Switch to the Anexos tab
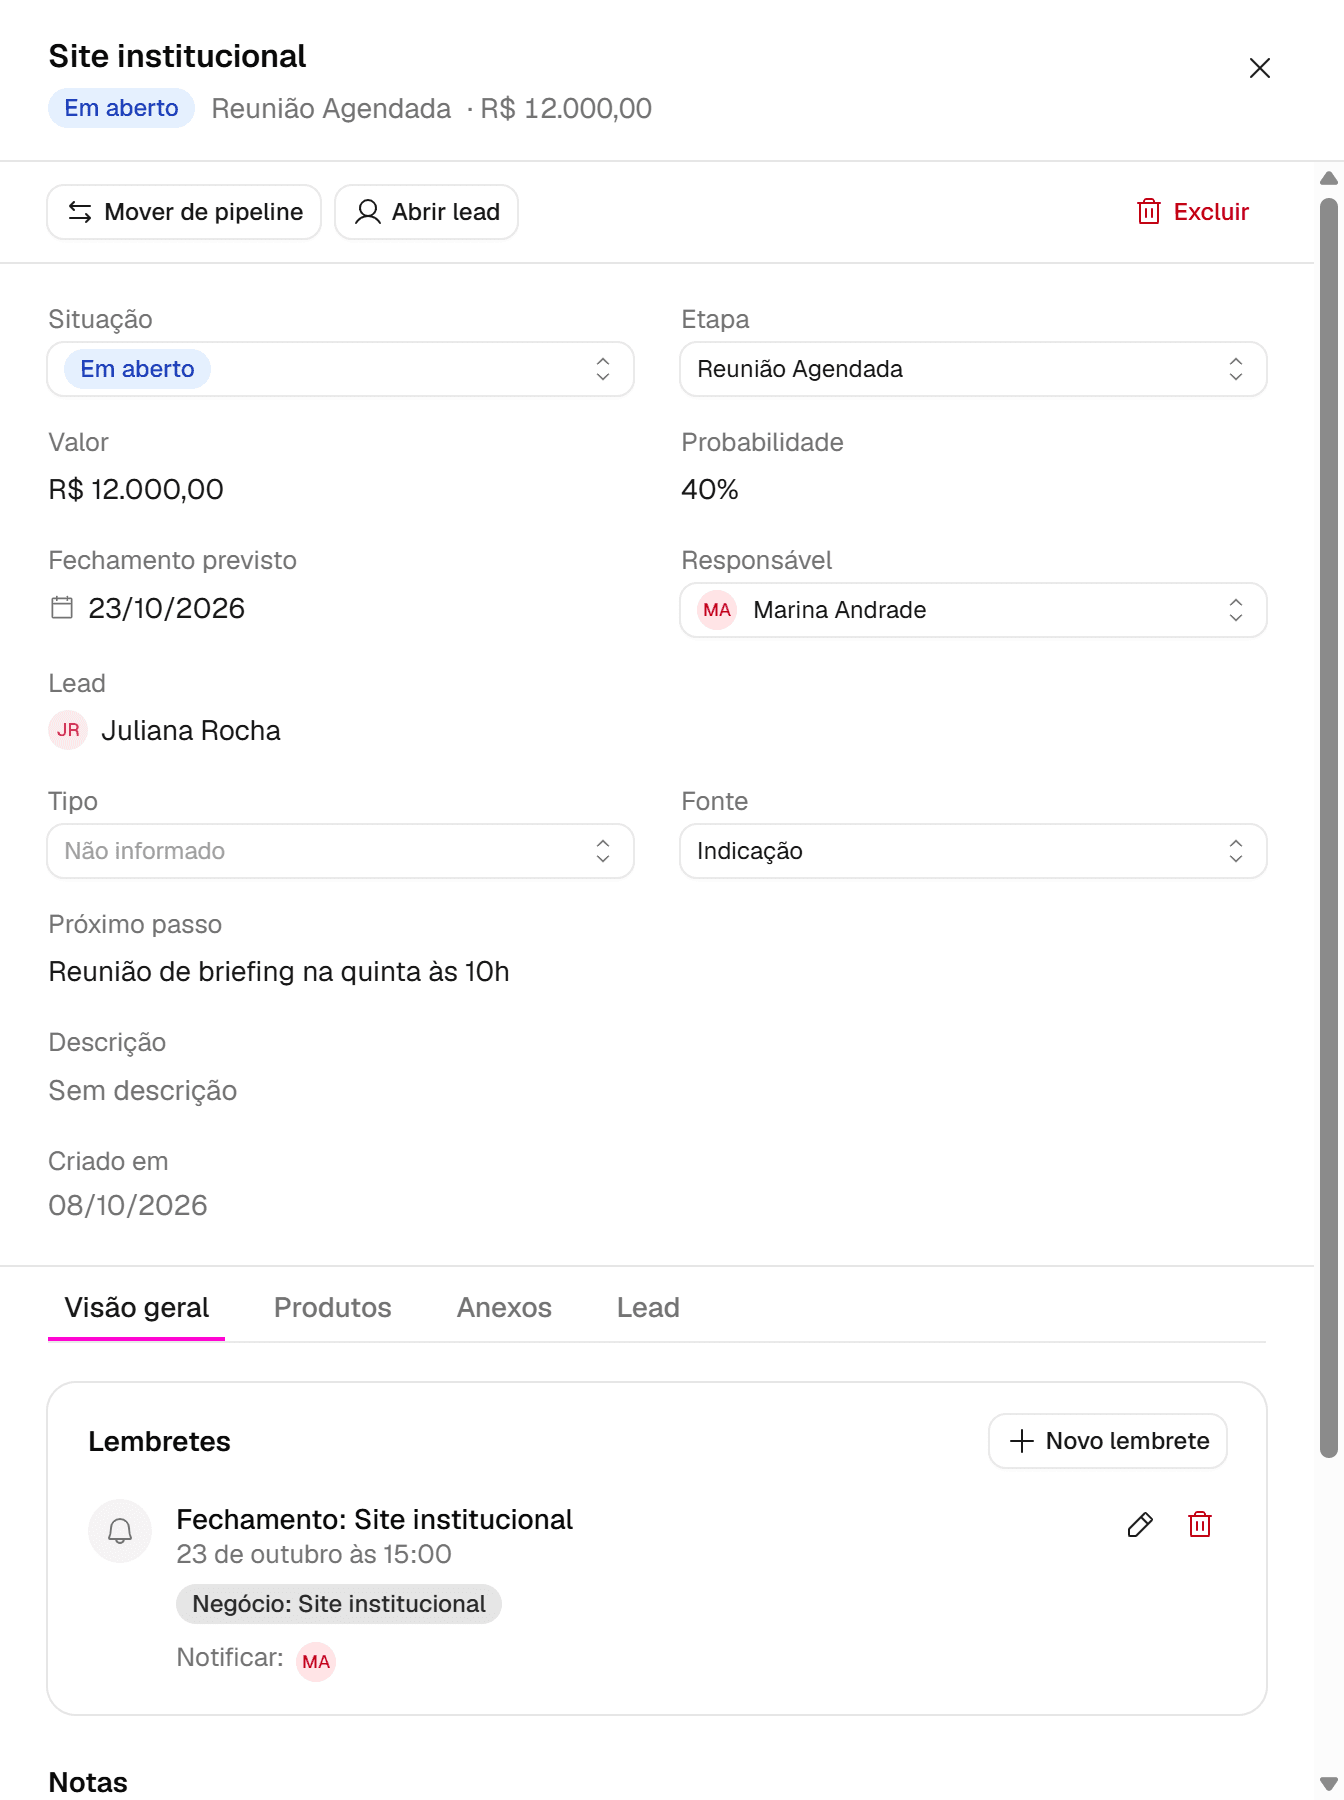This screenshot has height=1800, width=1344. [x=504, y=1308]
